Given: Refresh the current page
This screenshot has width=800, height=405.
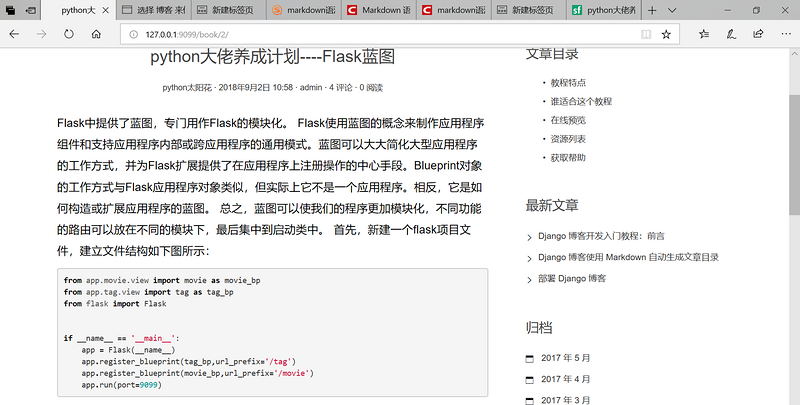Looking at the screenshot, I should click(x=68, y=34).
